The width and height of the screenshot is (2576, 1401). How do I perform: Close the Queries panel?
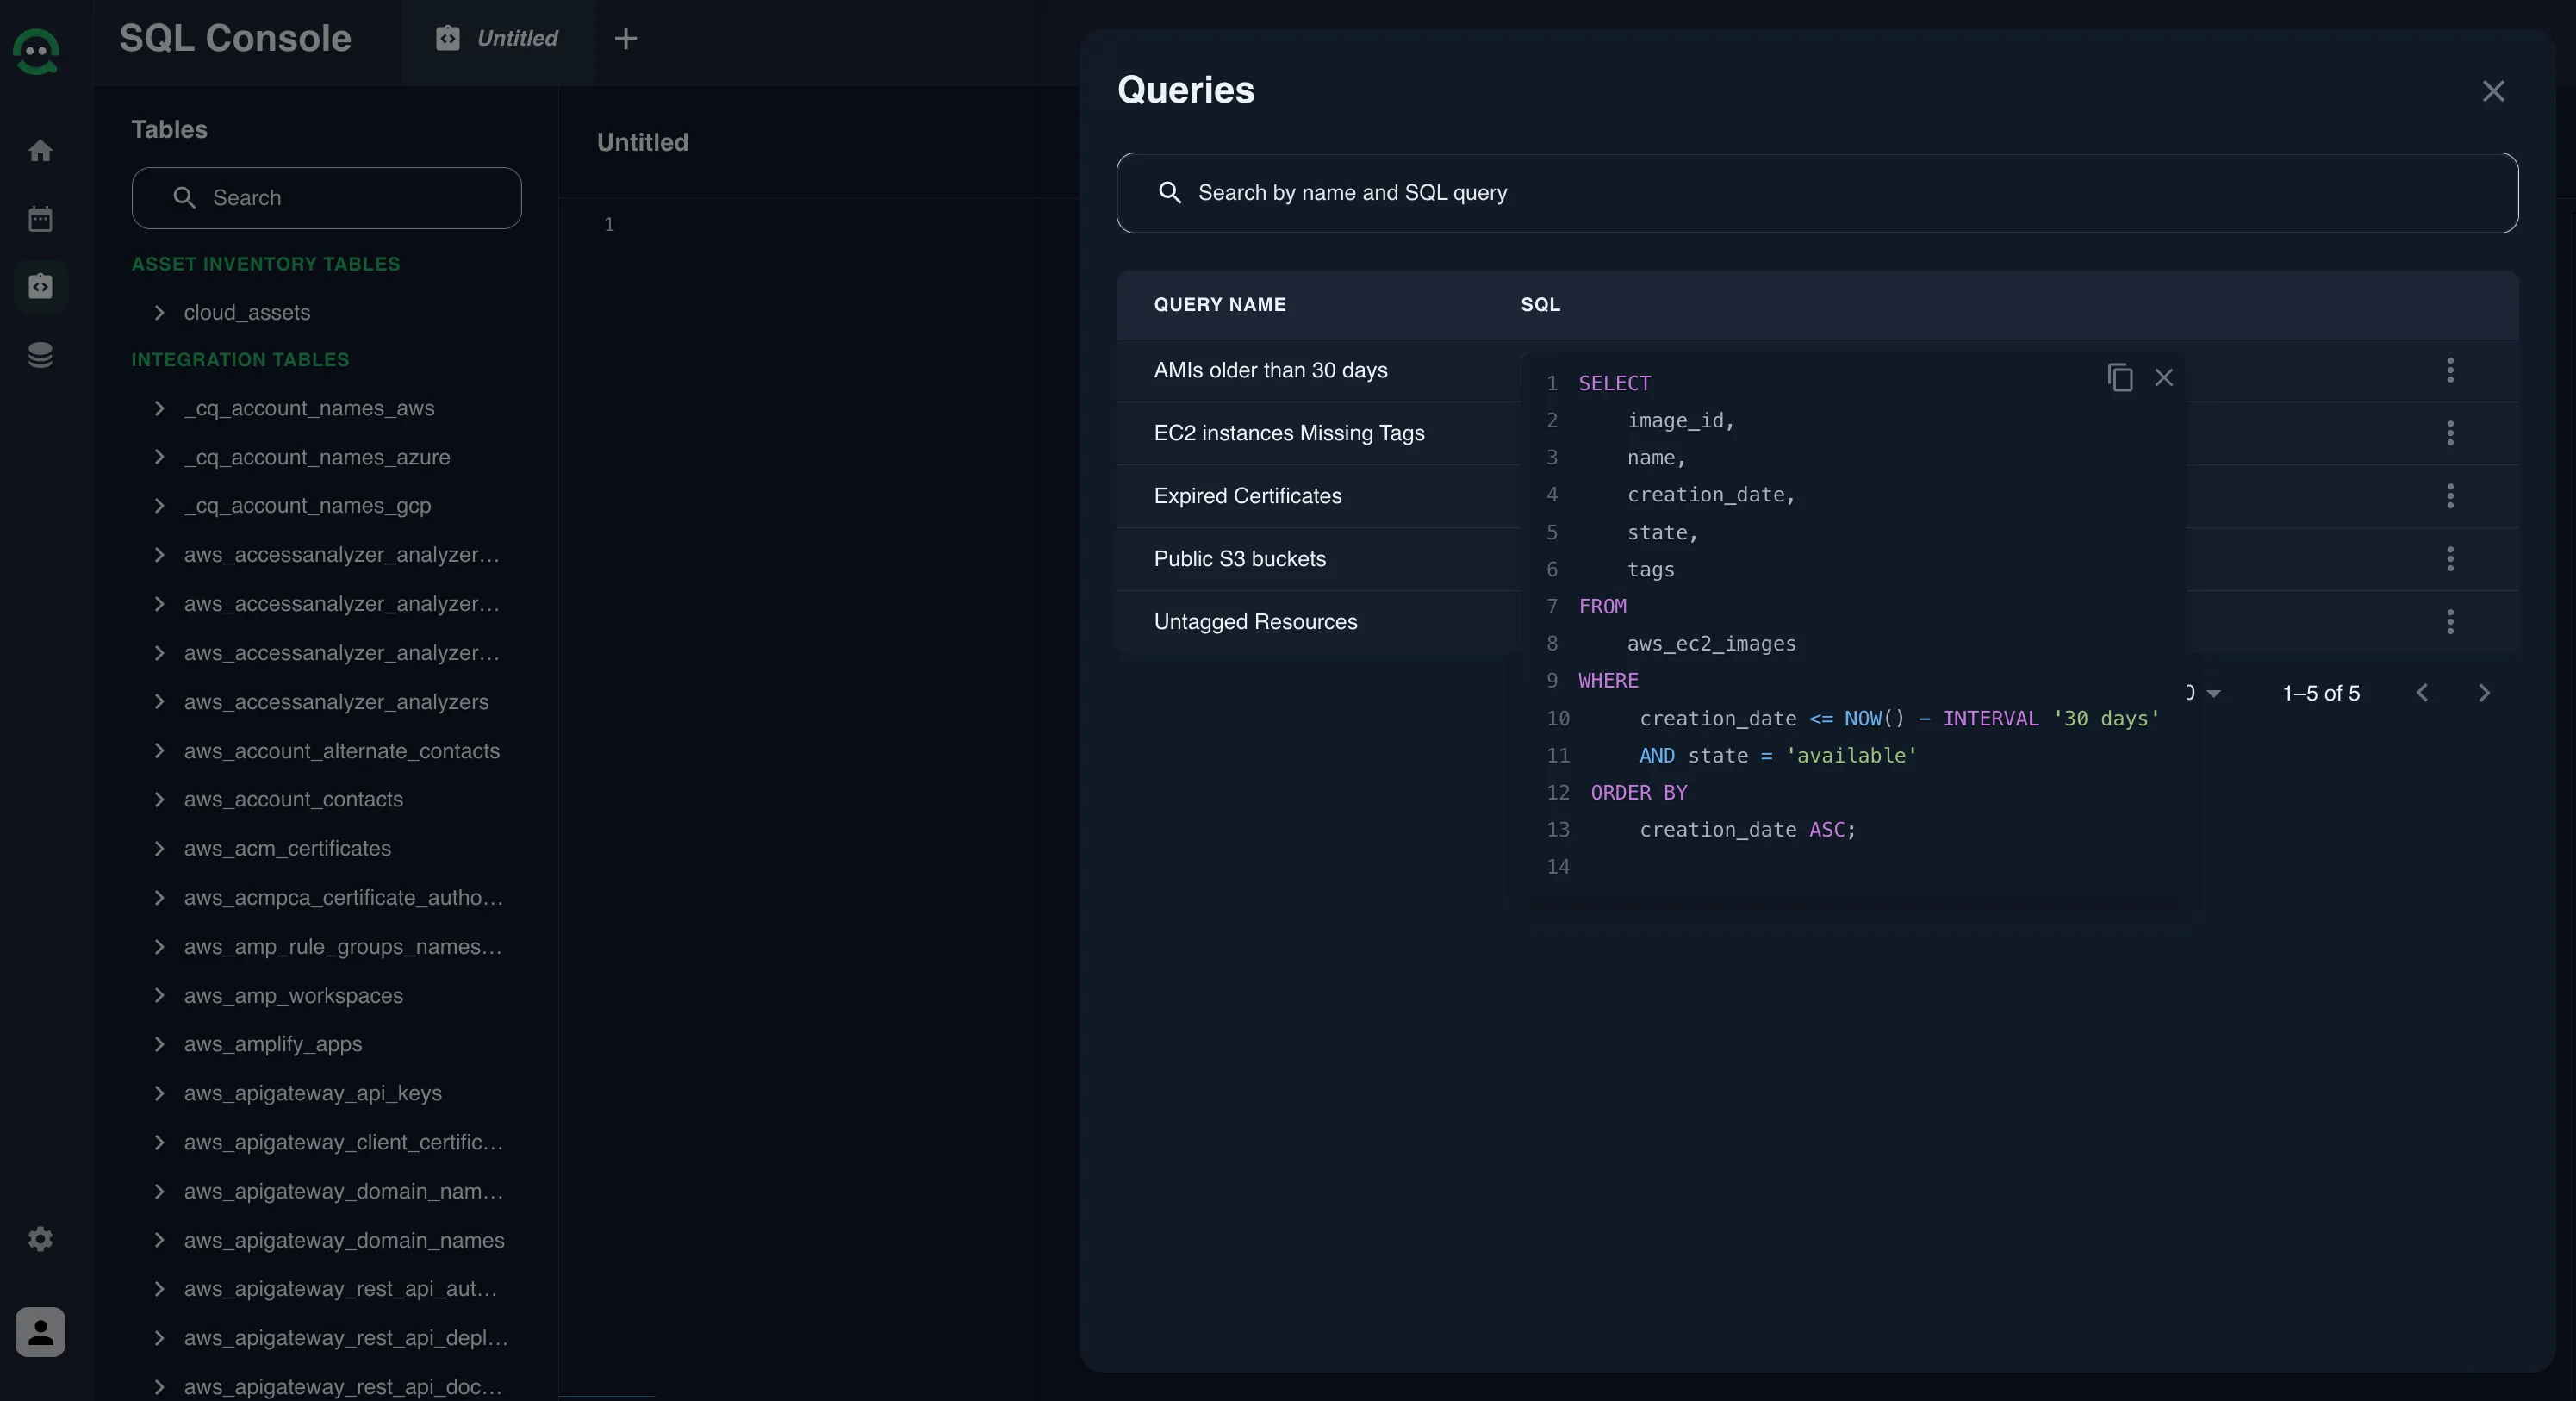point(2493,91)
